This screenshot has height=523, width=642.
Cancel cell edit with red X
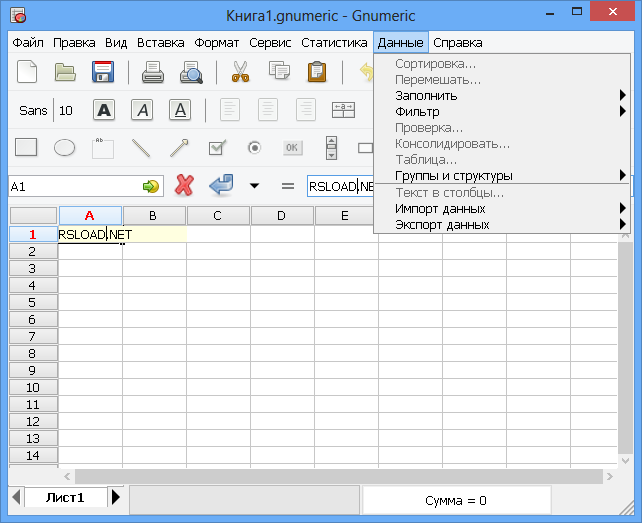184,186
